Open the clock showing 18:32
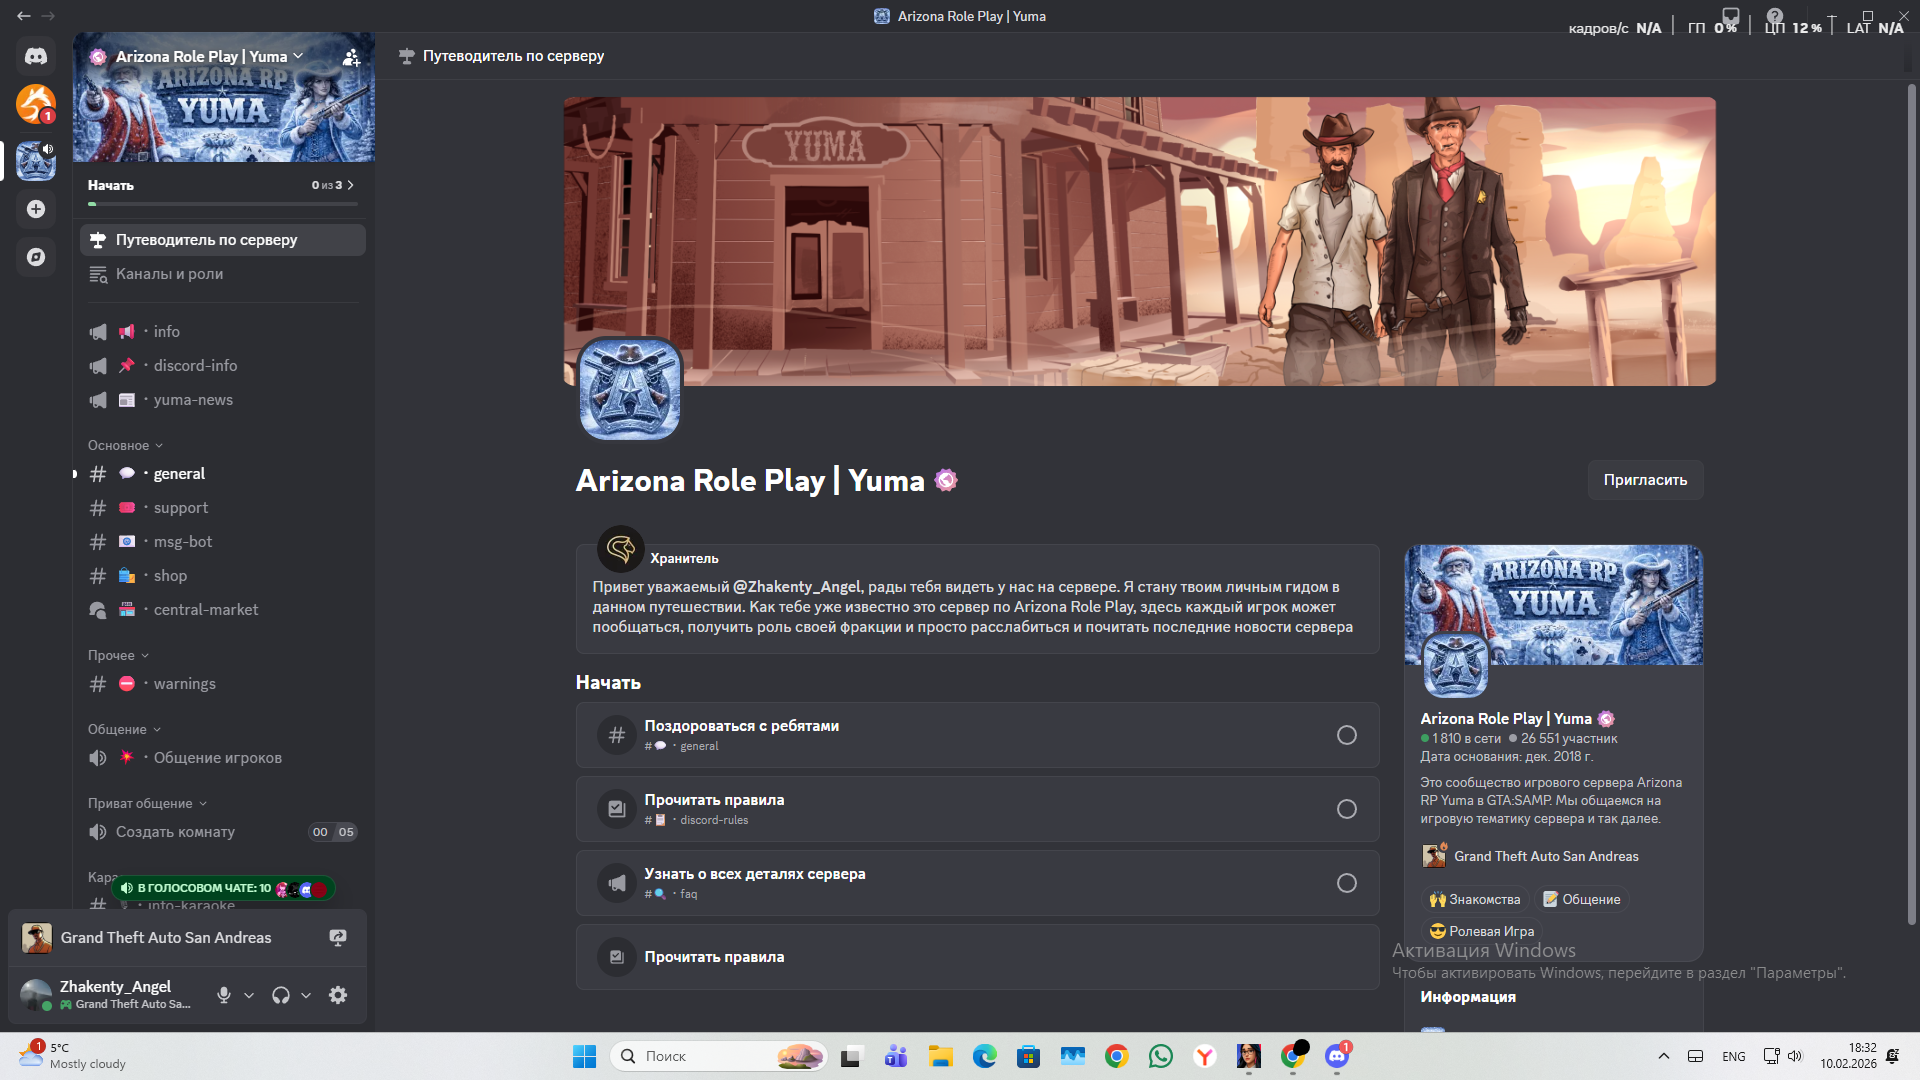 click(1848, 1056)
